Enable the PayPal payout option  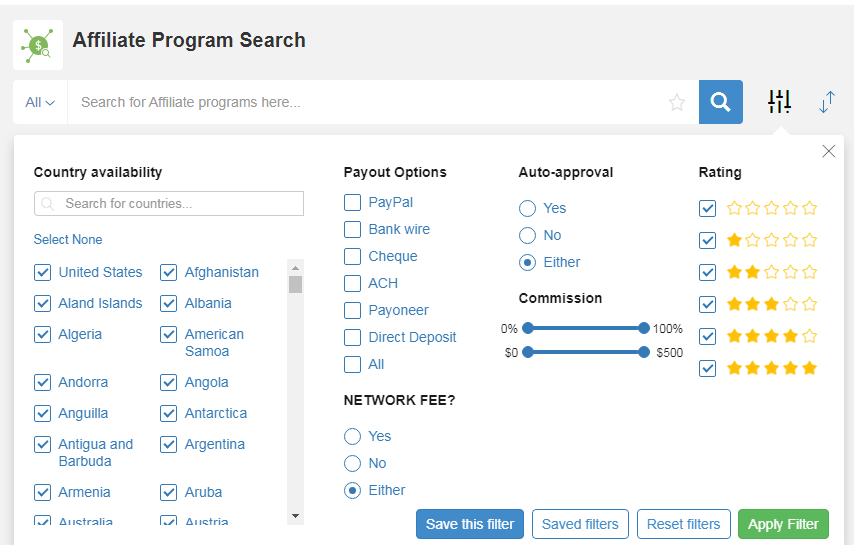(x=352, y=203)
